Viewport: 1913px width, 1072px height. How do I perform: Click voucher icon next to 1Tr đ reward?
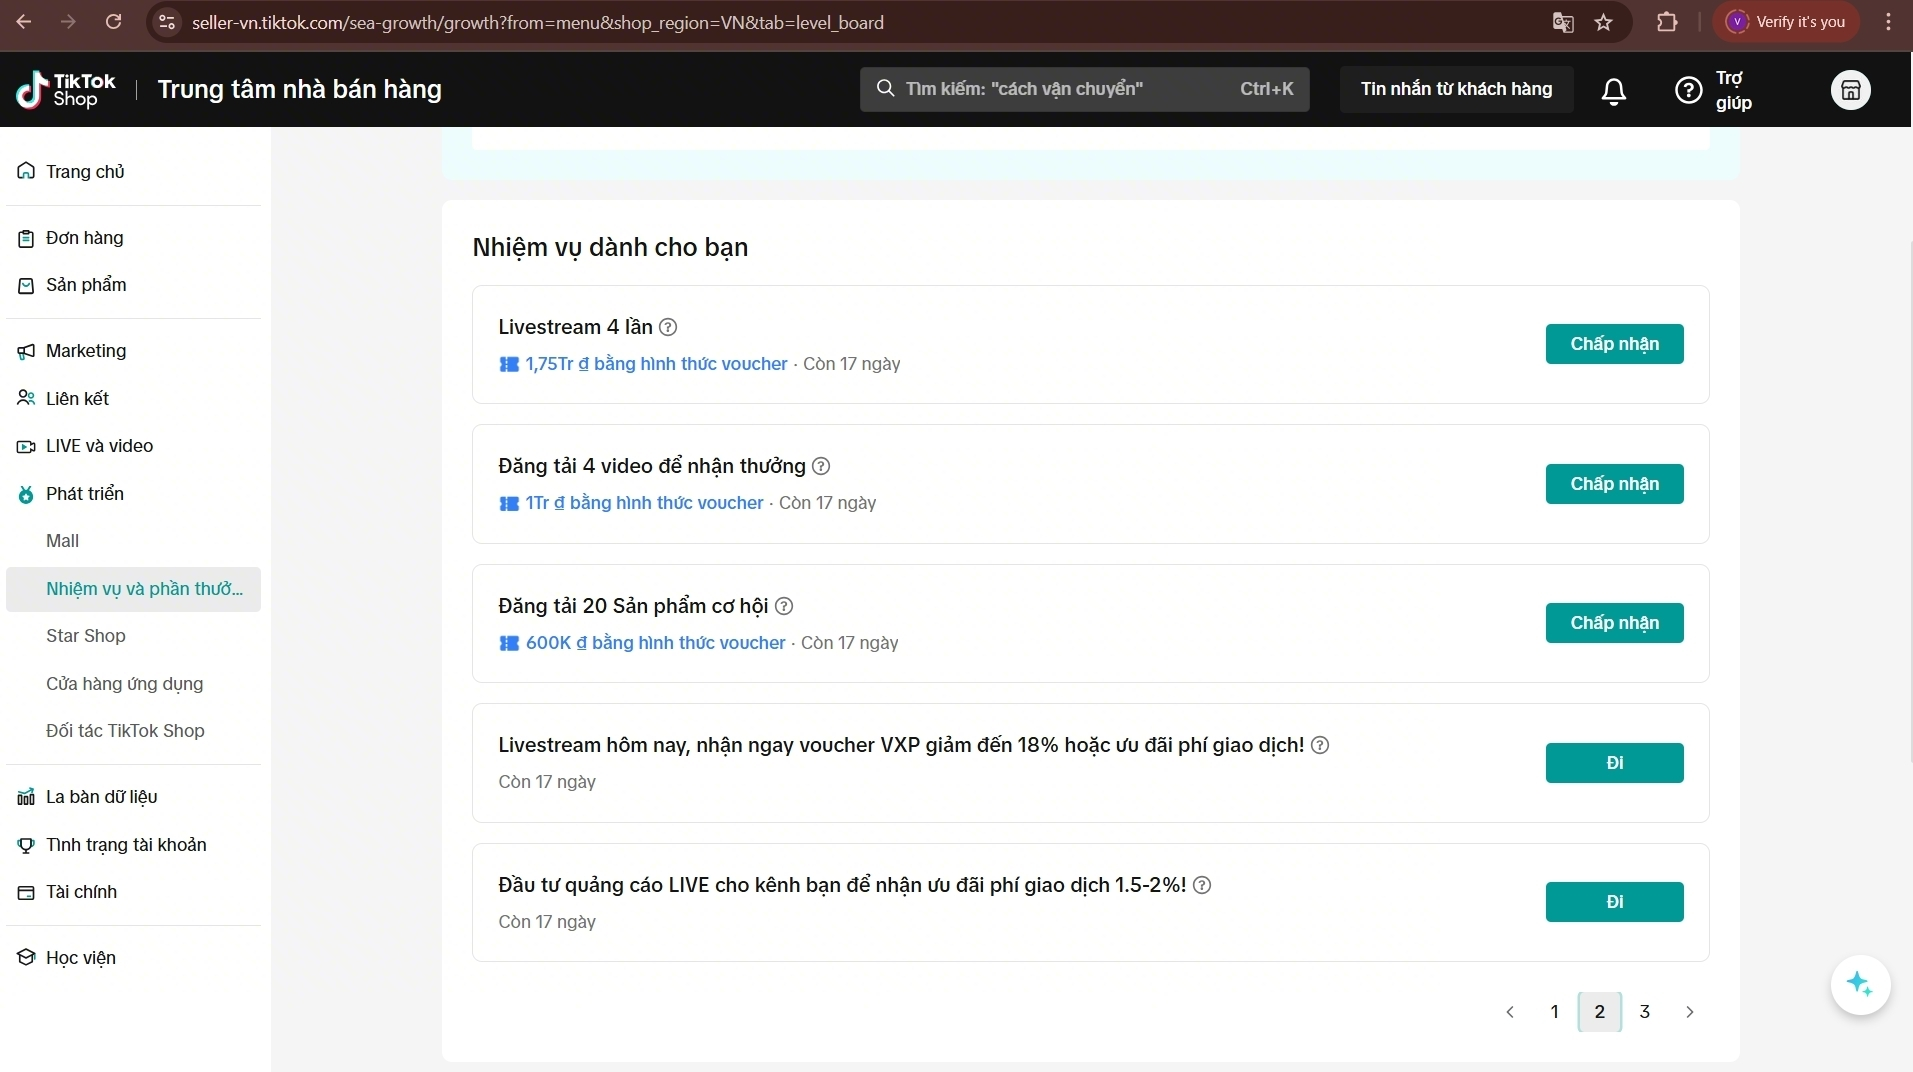click(509, 503)
